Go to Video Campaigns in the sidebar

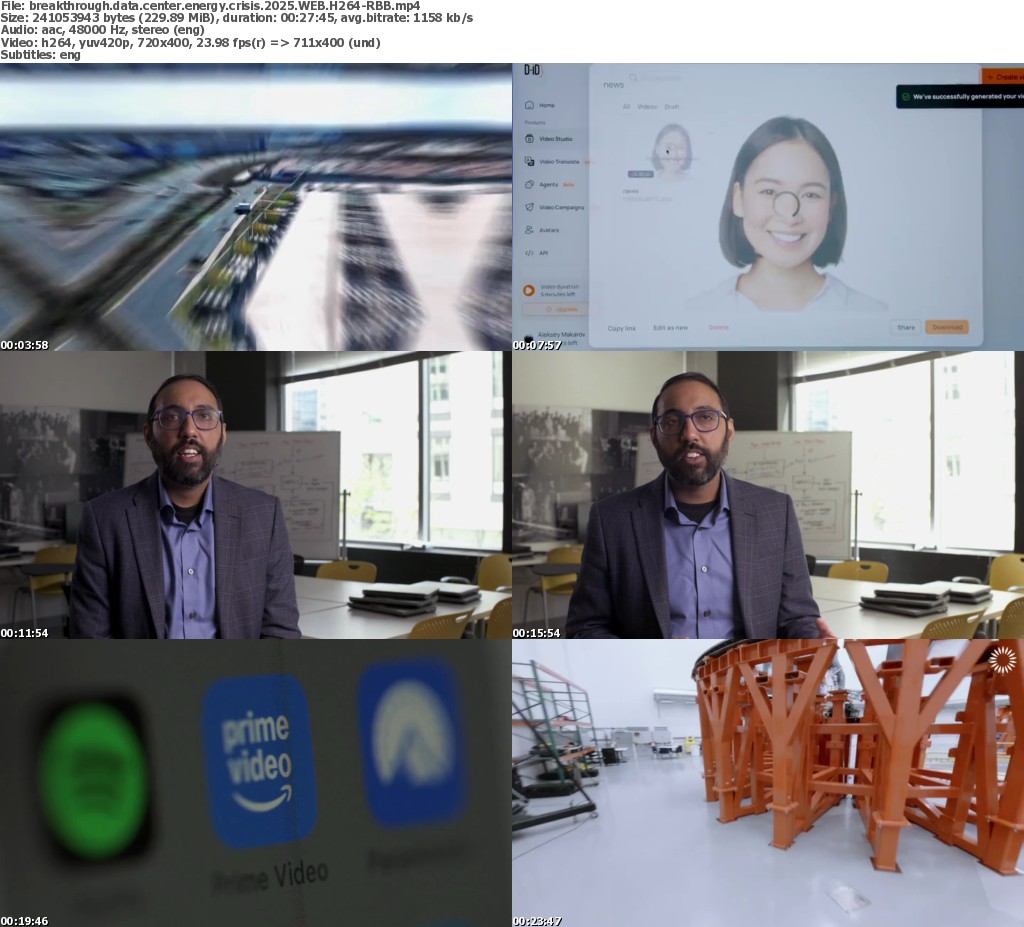[528, 207]
